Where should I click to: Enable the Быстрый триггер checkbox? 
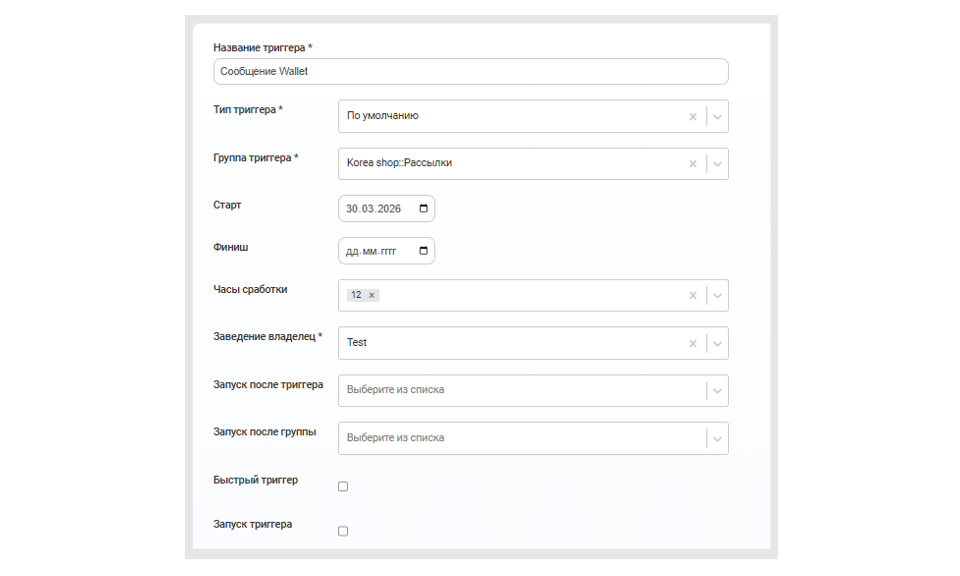343,487
